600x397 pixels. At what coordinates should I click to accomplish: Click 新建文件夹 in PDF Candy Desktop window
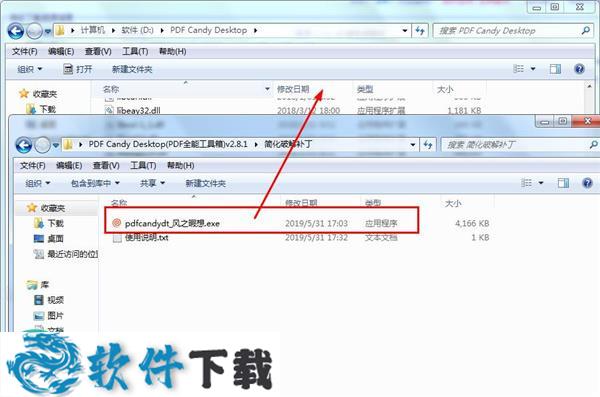pyautogui.click(x=132, y=69)
